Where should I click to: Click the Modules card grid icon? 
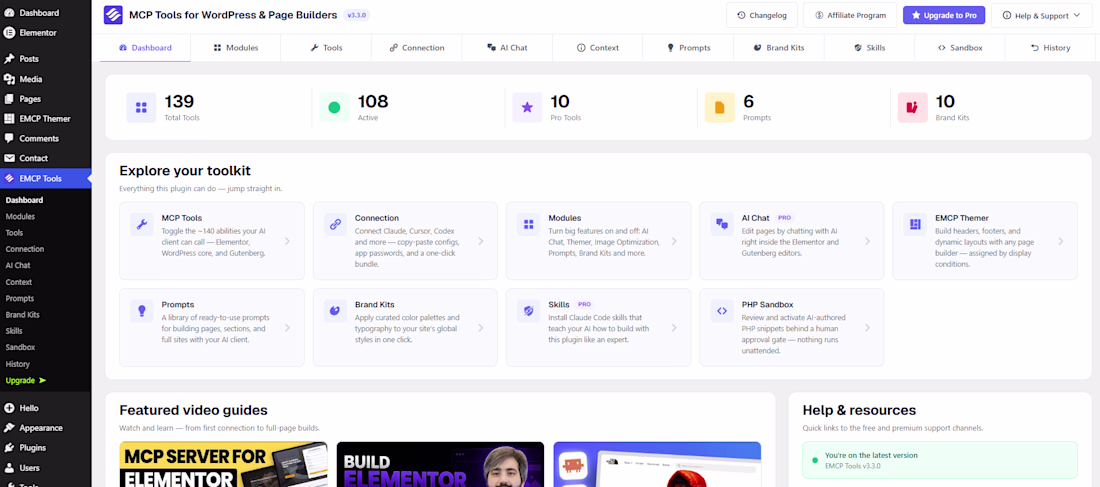tap(528, 225)
